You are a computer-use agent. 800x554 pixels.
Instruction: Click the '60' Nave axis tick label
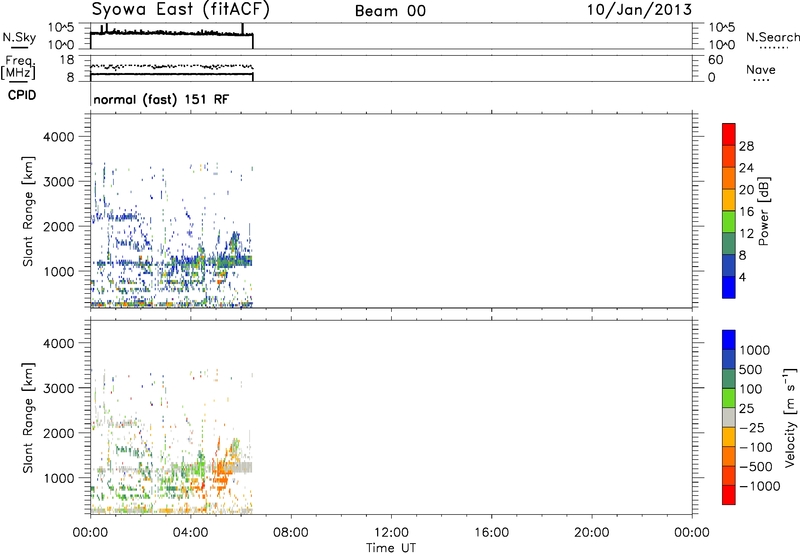tap(715, 60)
